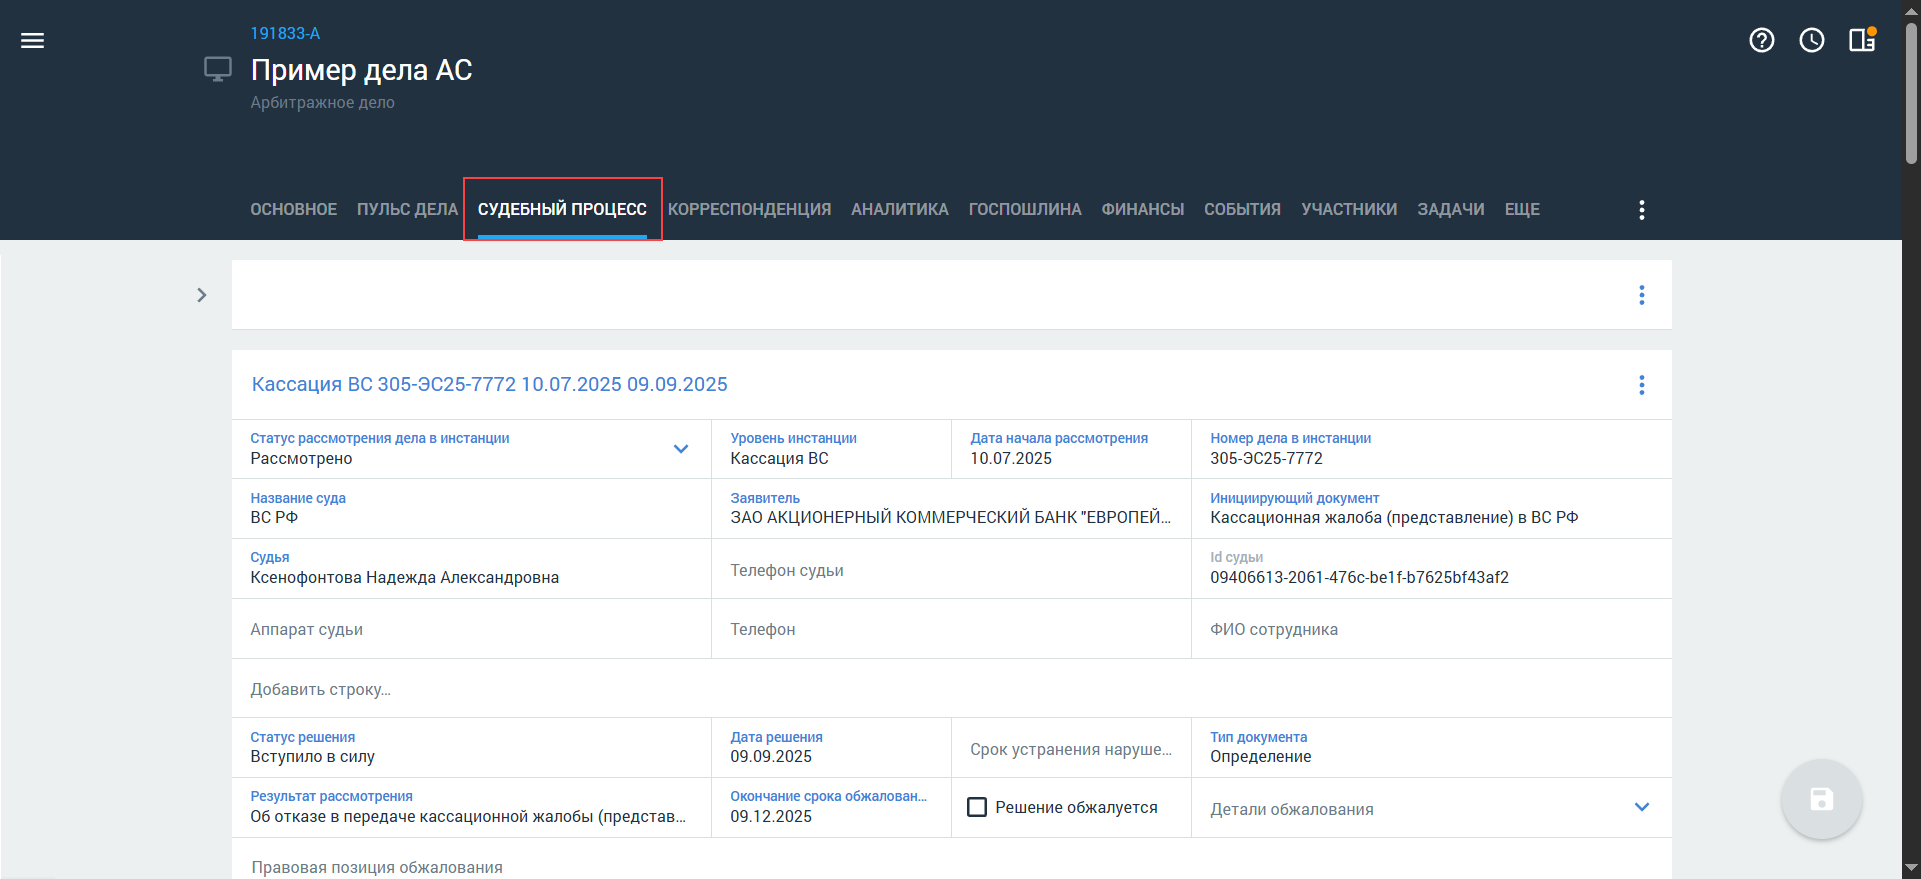
Task: Switch to the Основное tab
Action: [x=294, y=209]
